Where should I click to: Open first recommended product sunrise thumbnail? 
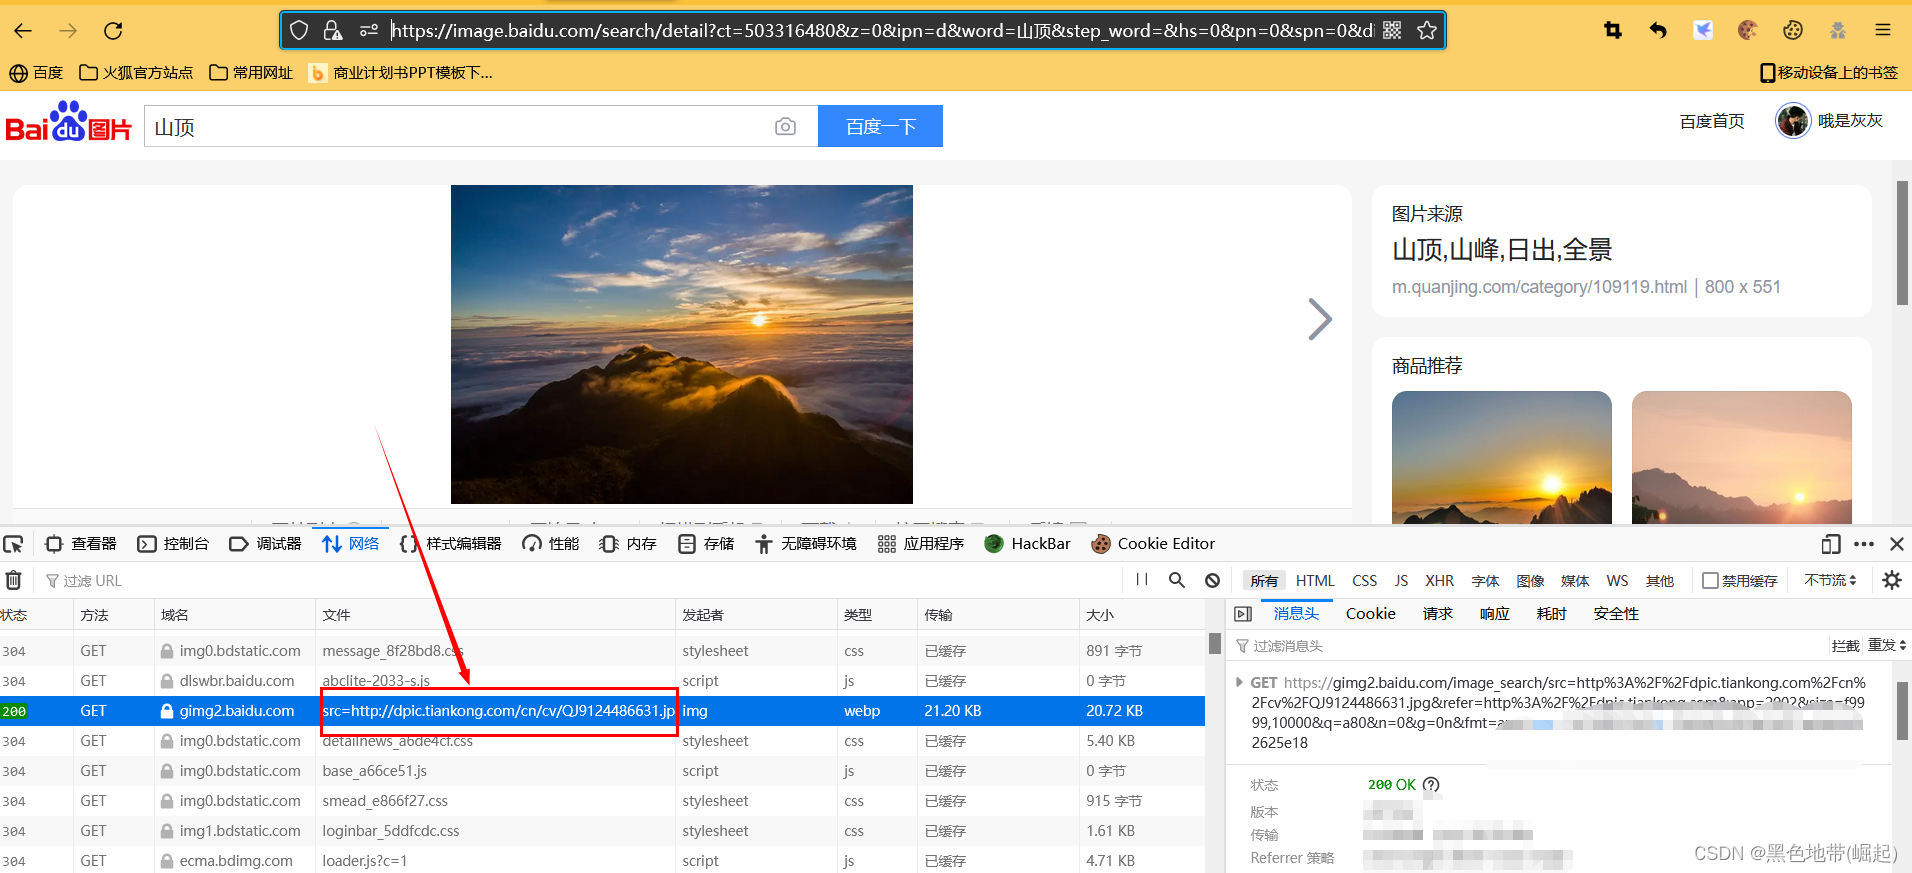click(1501, 457)
